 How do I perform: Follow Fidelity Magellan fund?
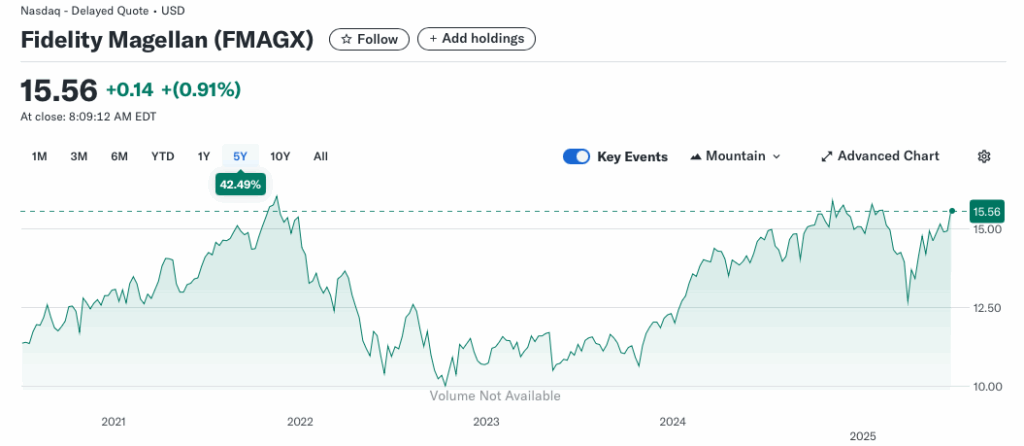pos(369,39)
